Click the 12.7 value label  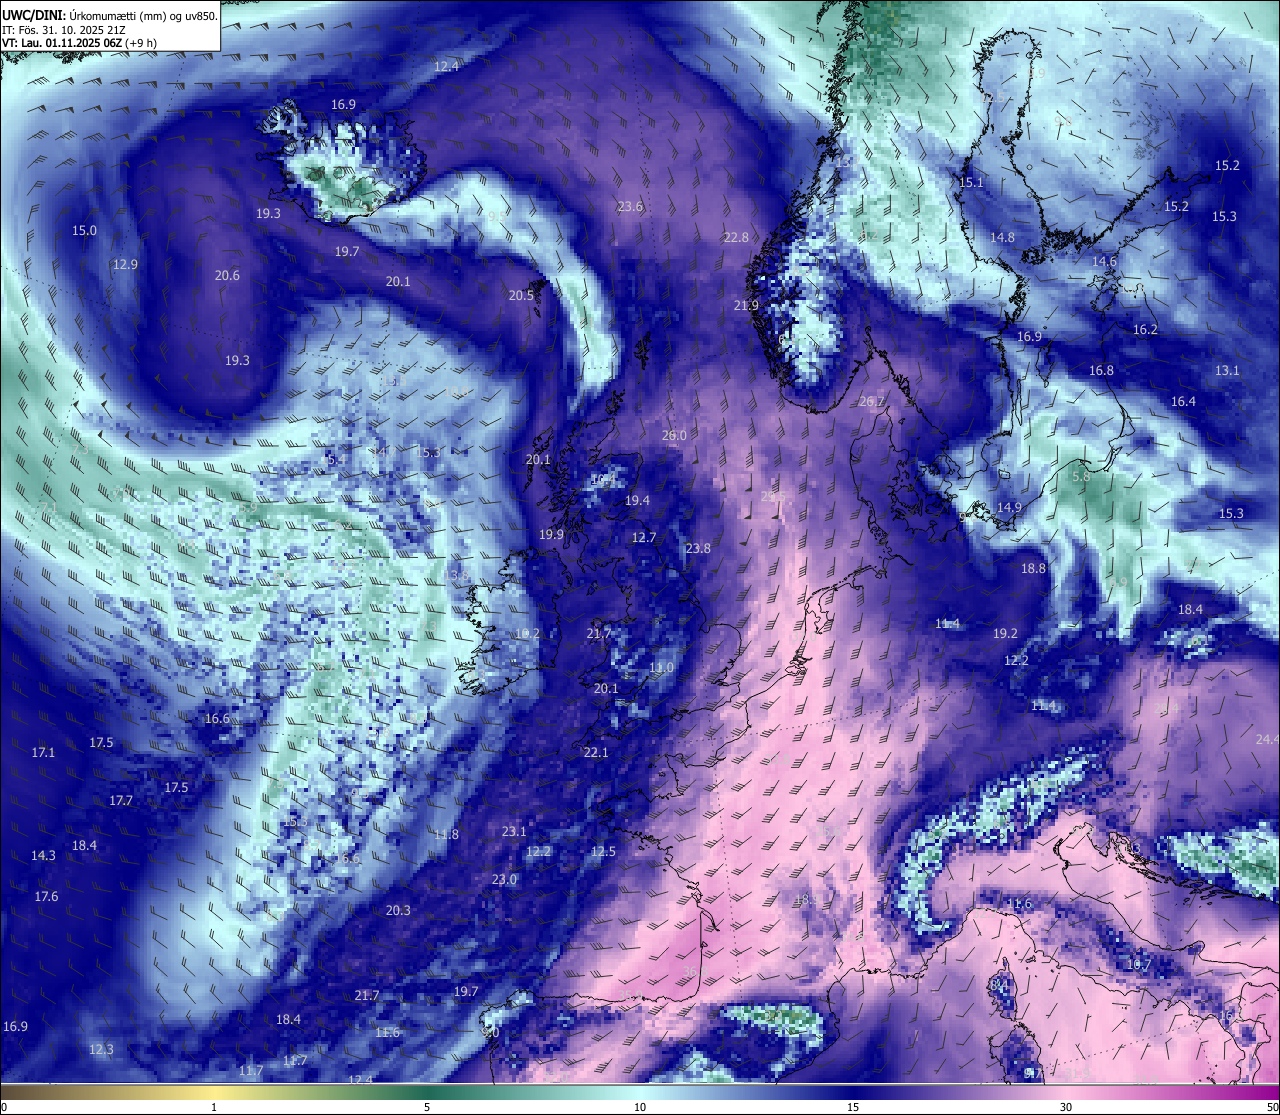[x=644, y=538]
